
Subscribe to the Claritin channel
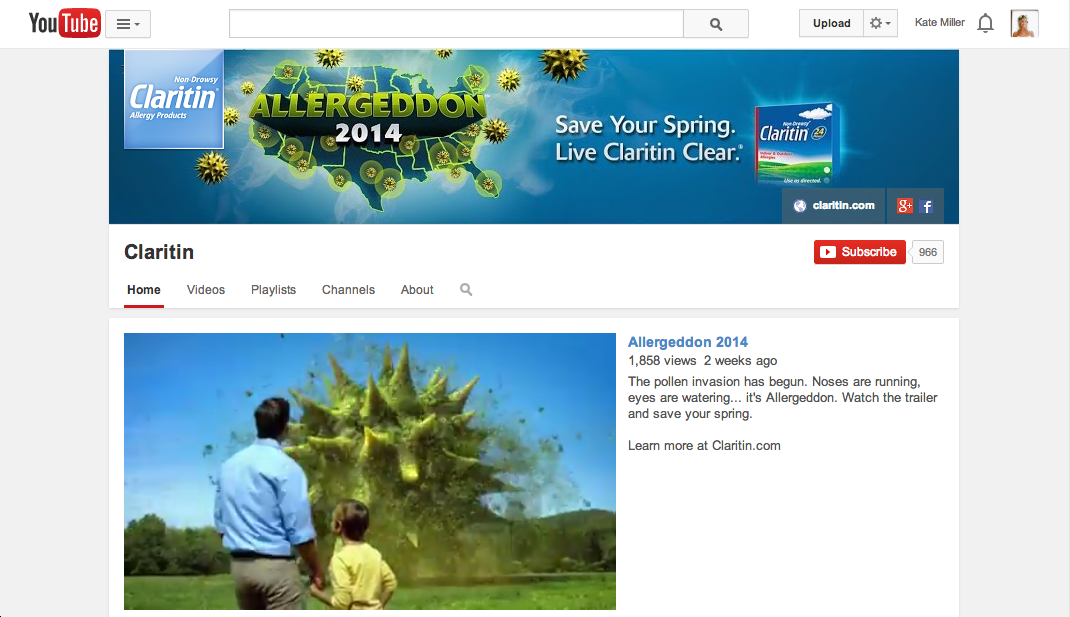[x=859, y=252]
